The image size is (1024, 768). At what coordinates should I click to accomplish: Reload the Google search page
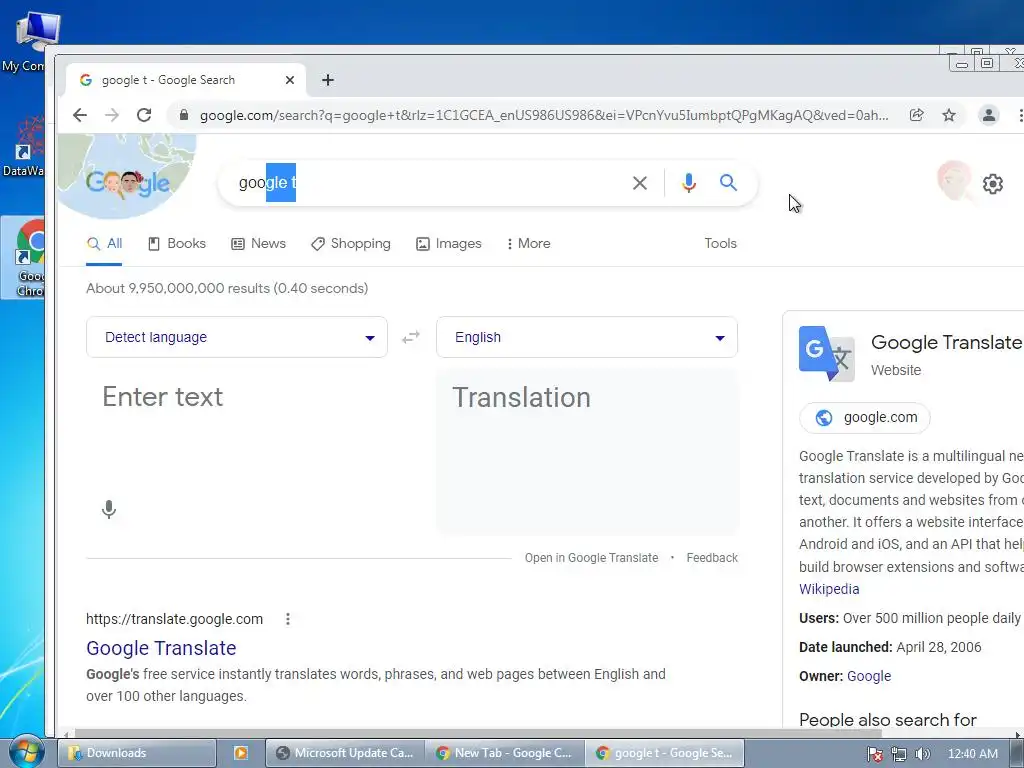(x=144, y=116)
